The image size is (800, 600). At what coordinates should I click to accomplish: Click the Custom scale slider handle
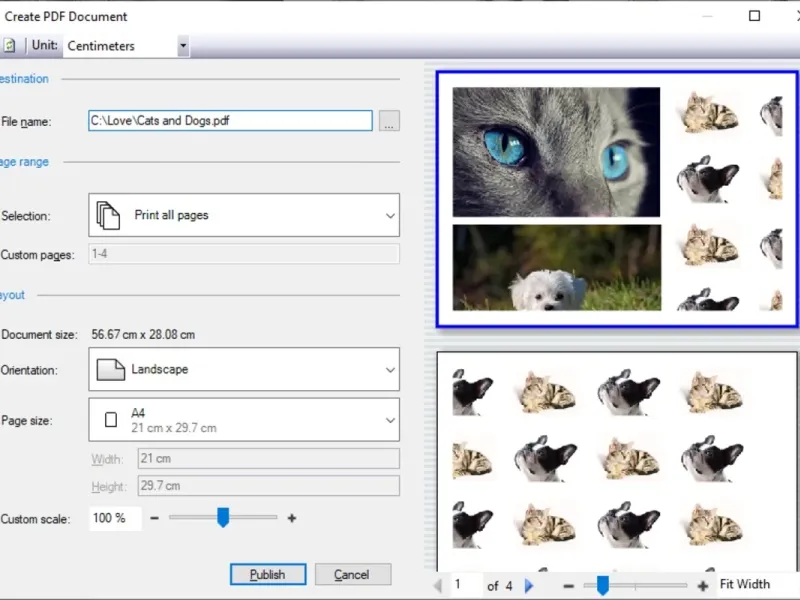pos(223,517)
